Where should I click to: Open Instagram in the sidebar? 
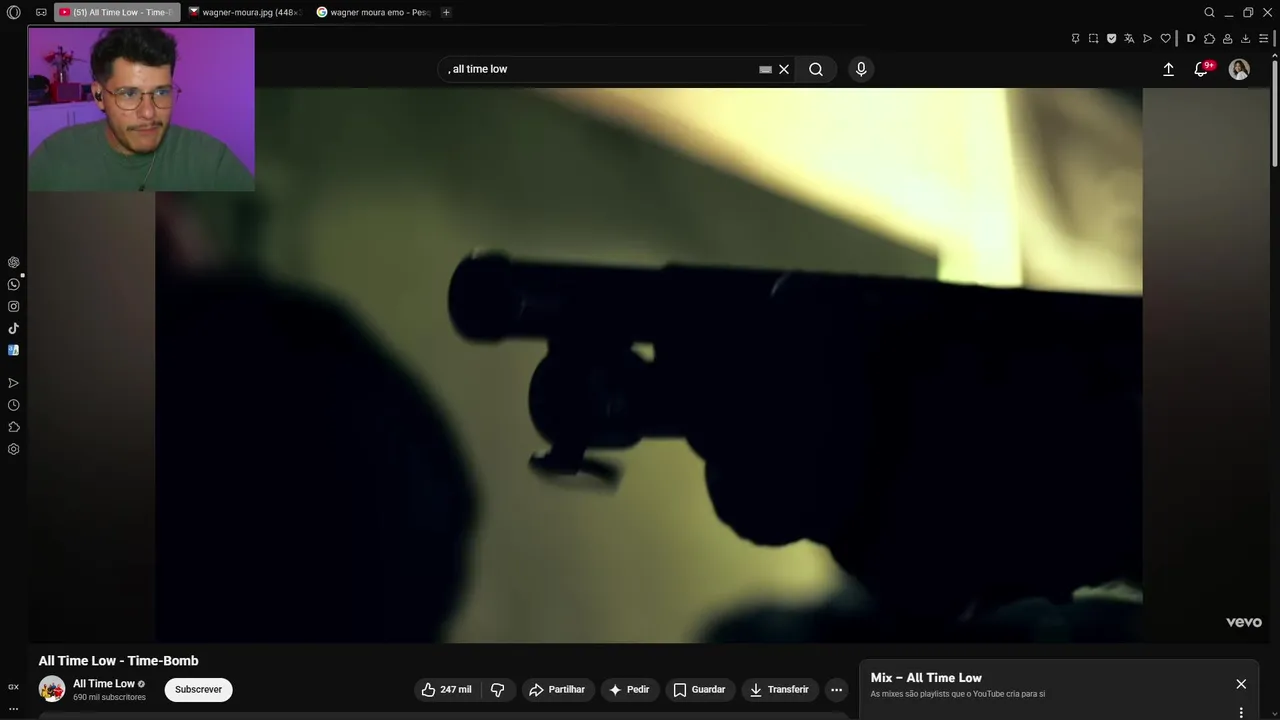point(14,306)
